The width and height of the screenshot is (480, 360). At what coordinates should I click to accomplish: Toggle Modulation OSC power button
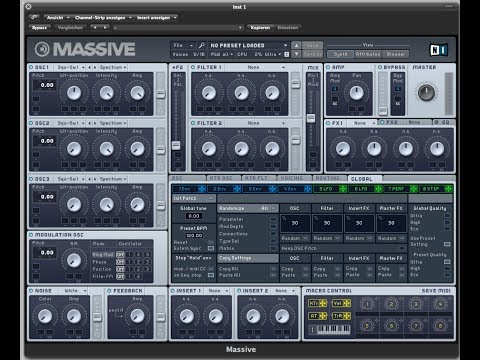tap(31, 235)
